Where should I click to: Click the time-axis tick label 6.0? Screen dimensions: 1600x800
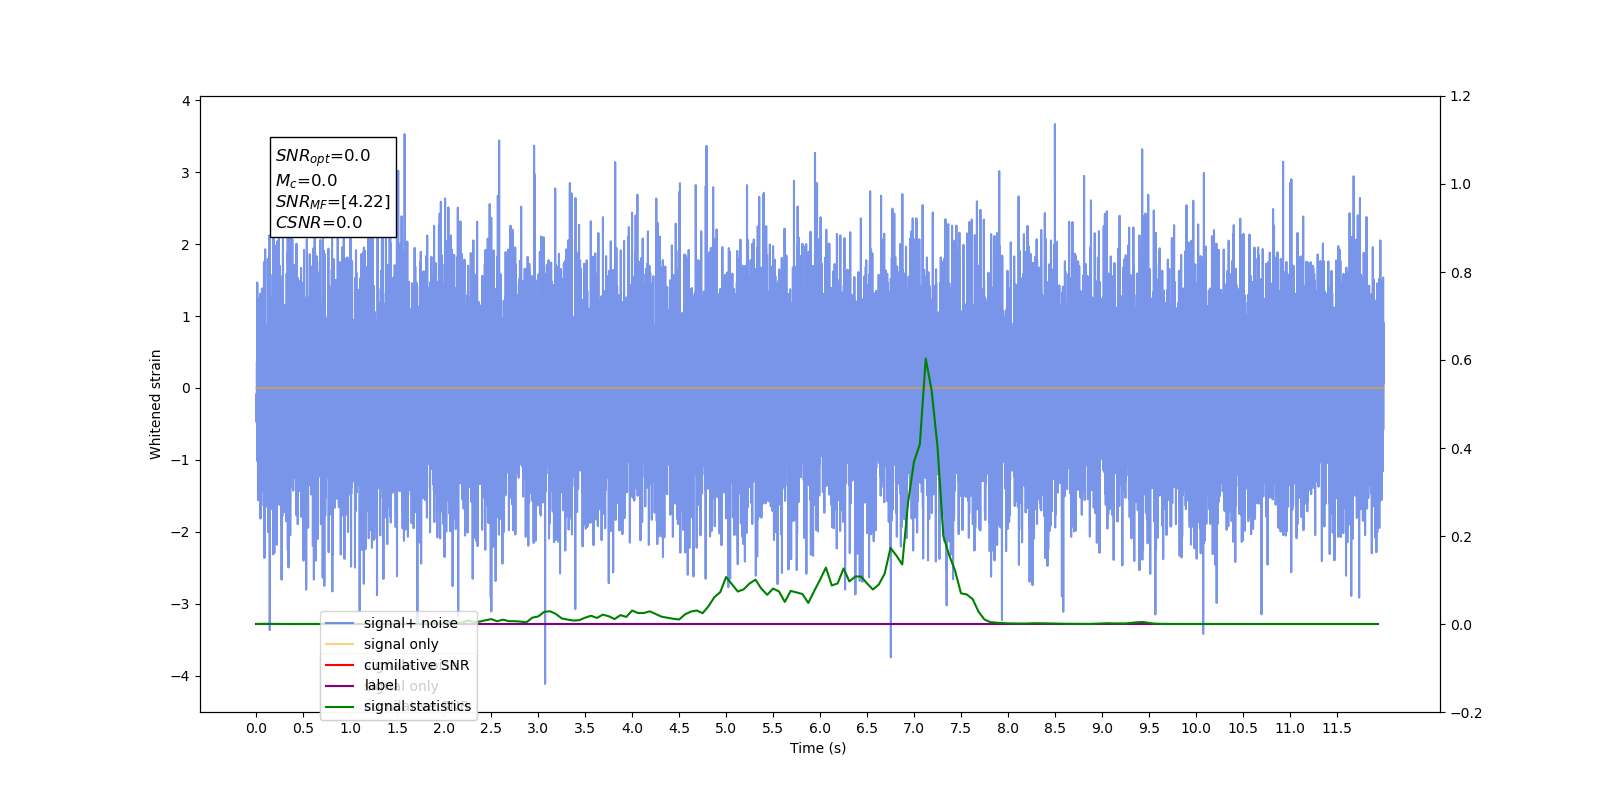coord(820,728)
